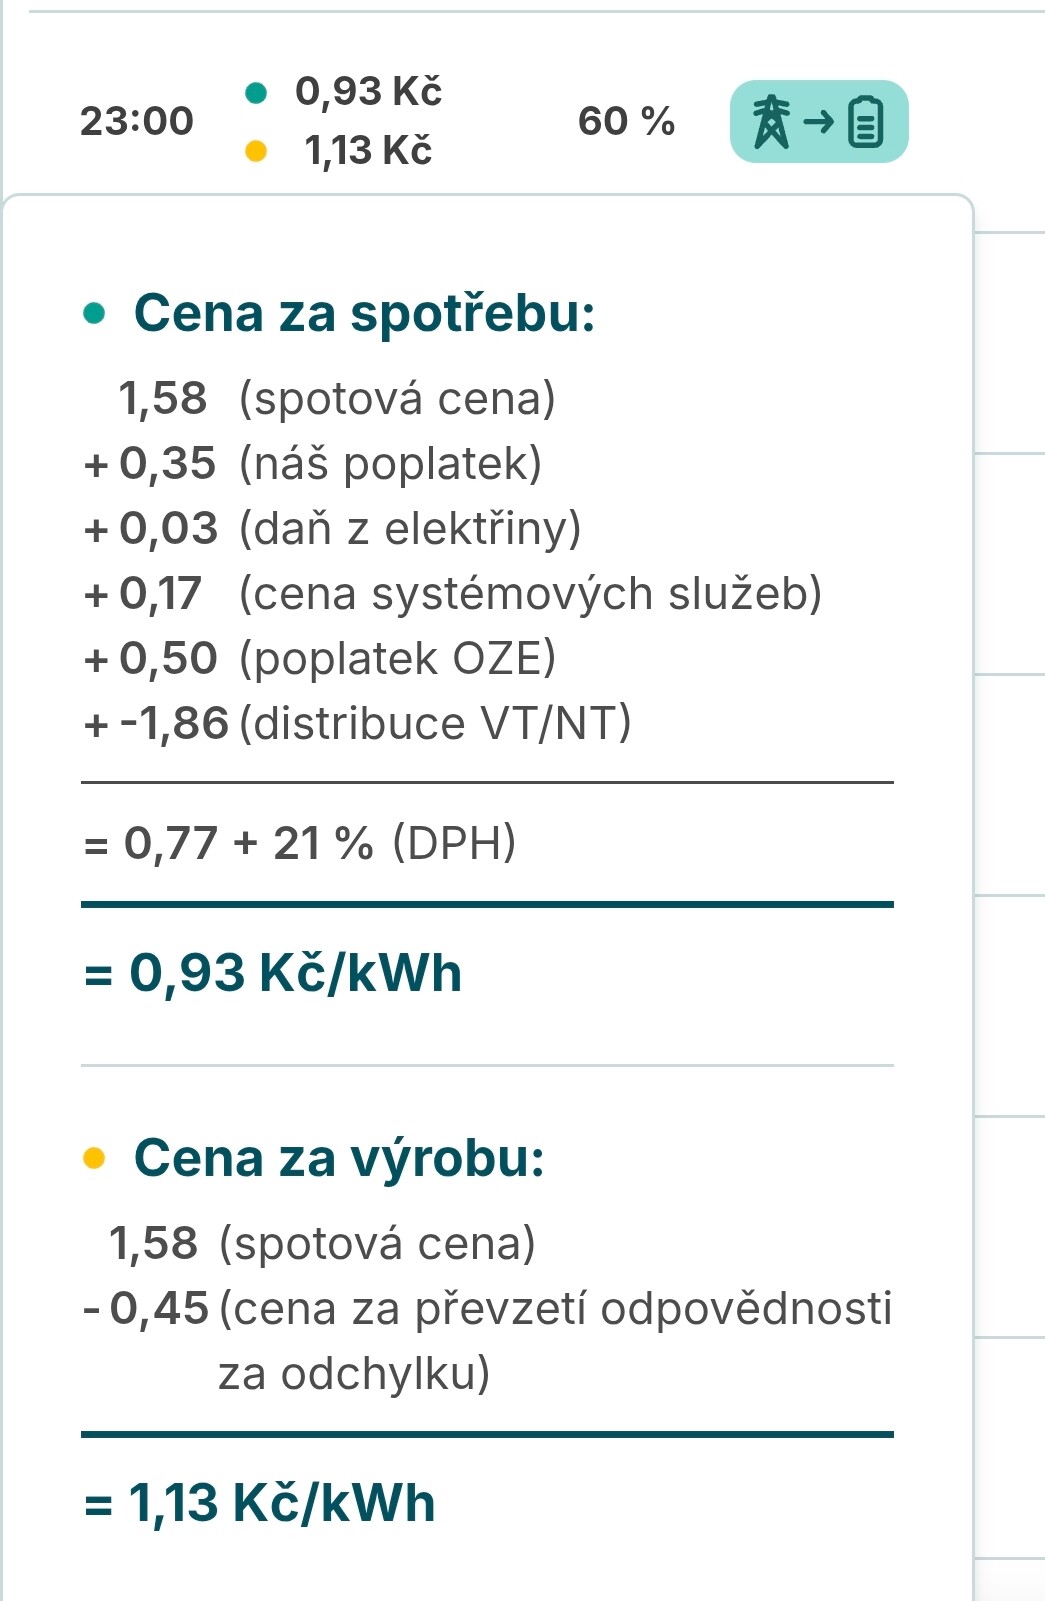1045x1601 pixels.
Task: Click the daň z elektřiny line
Action: tap(332, 529)
